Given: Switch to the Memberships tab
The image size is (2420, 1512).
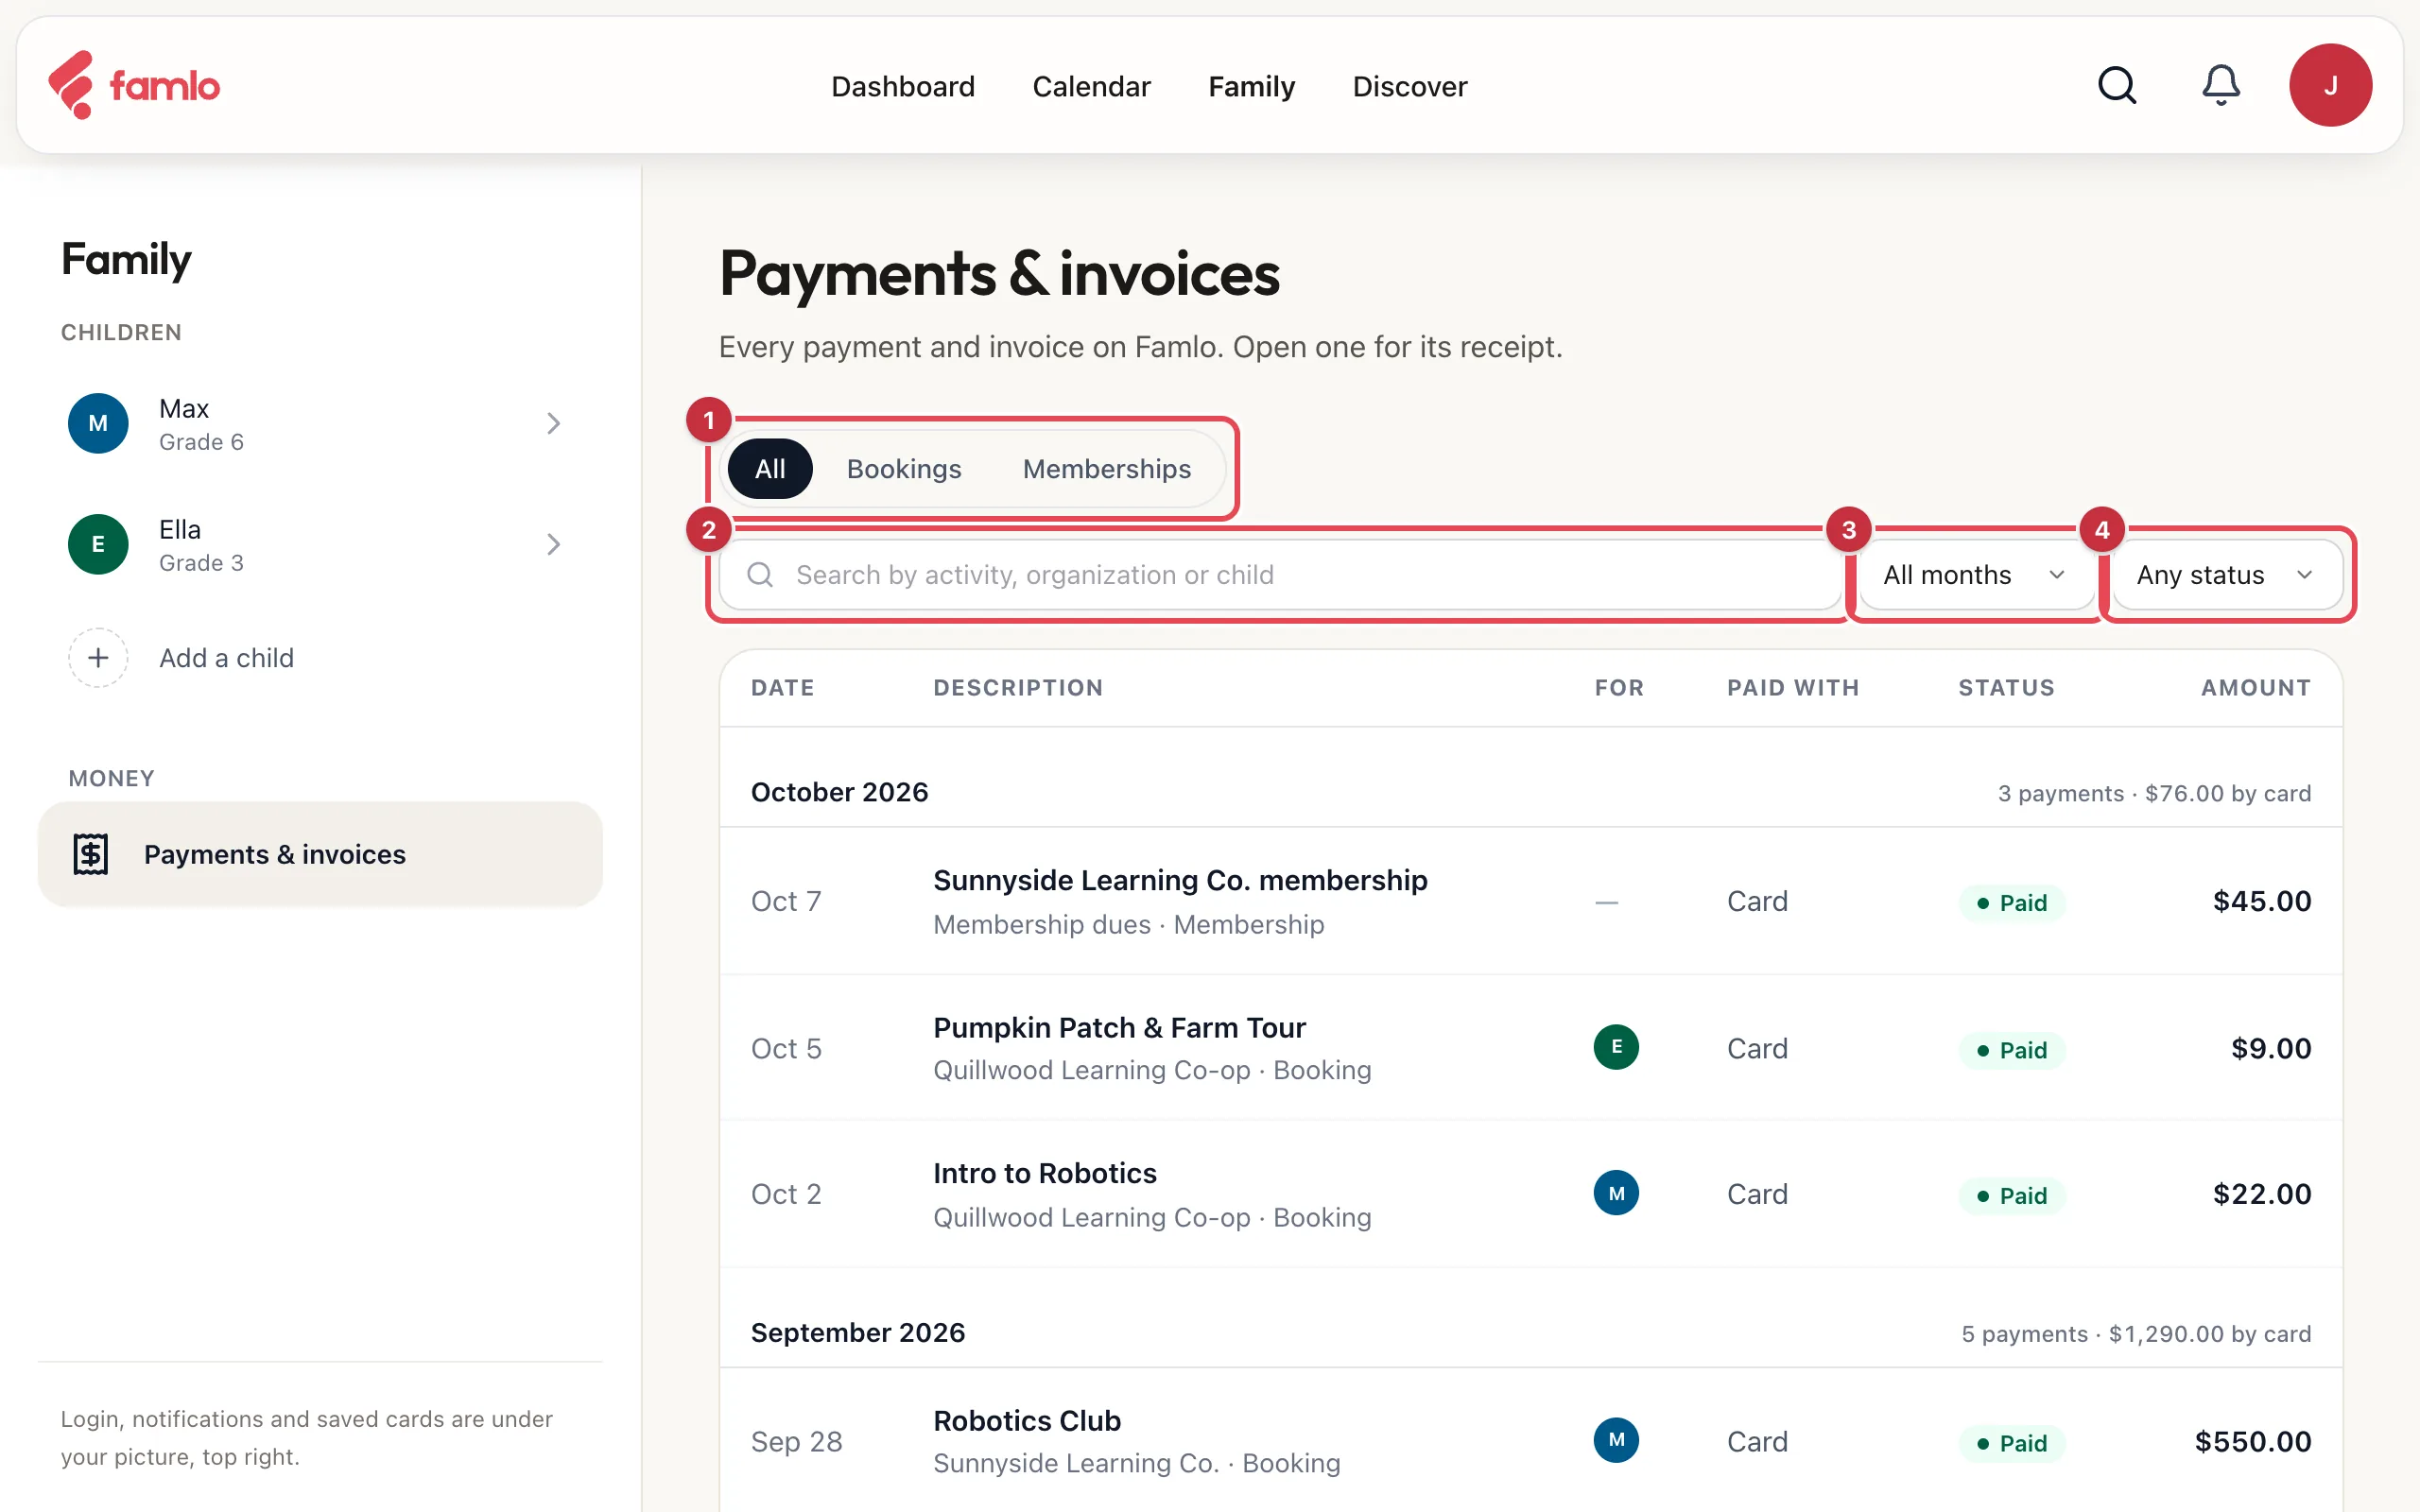Looking at the screenshot, I should click(x=1106, y=468).
